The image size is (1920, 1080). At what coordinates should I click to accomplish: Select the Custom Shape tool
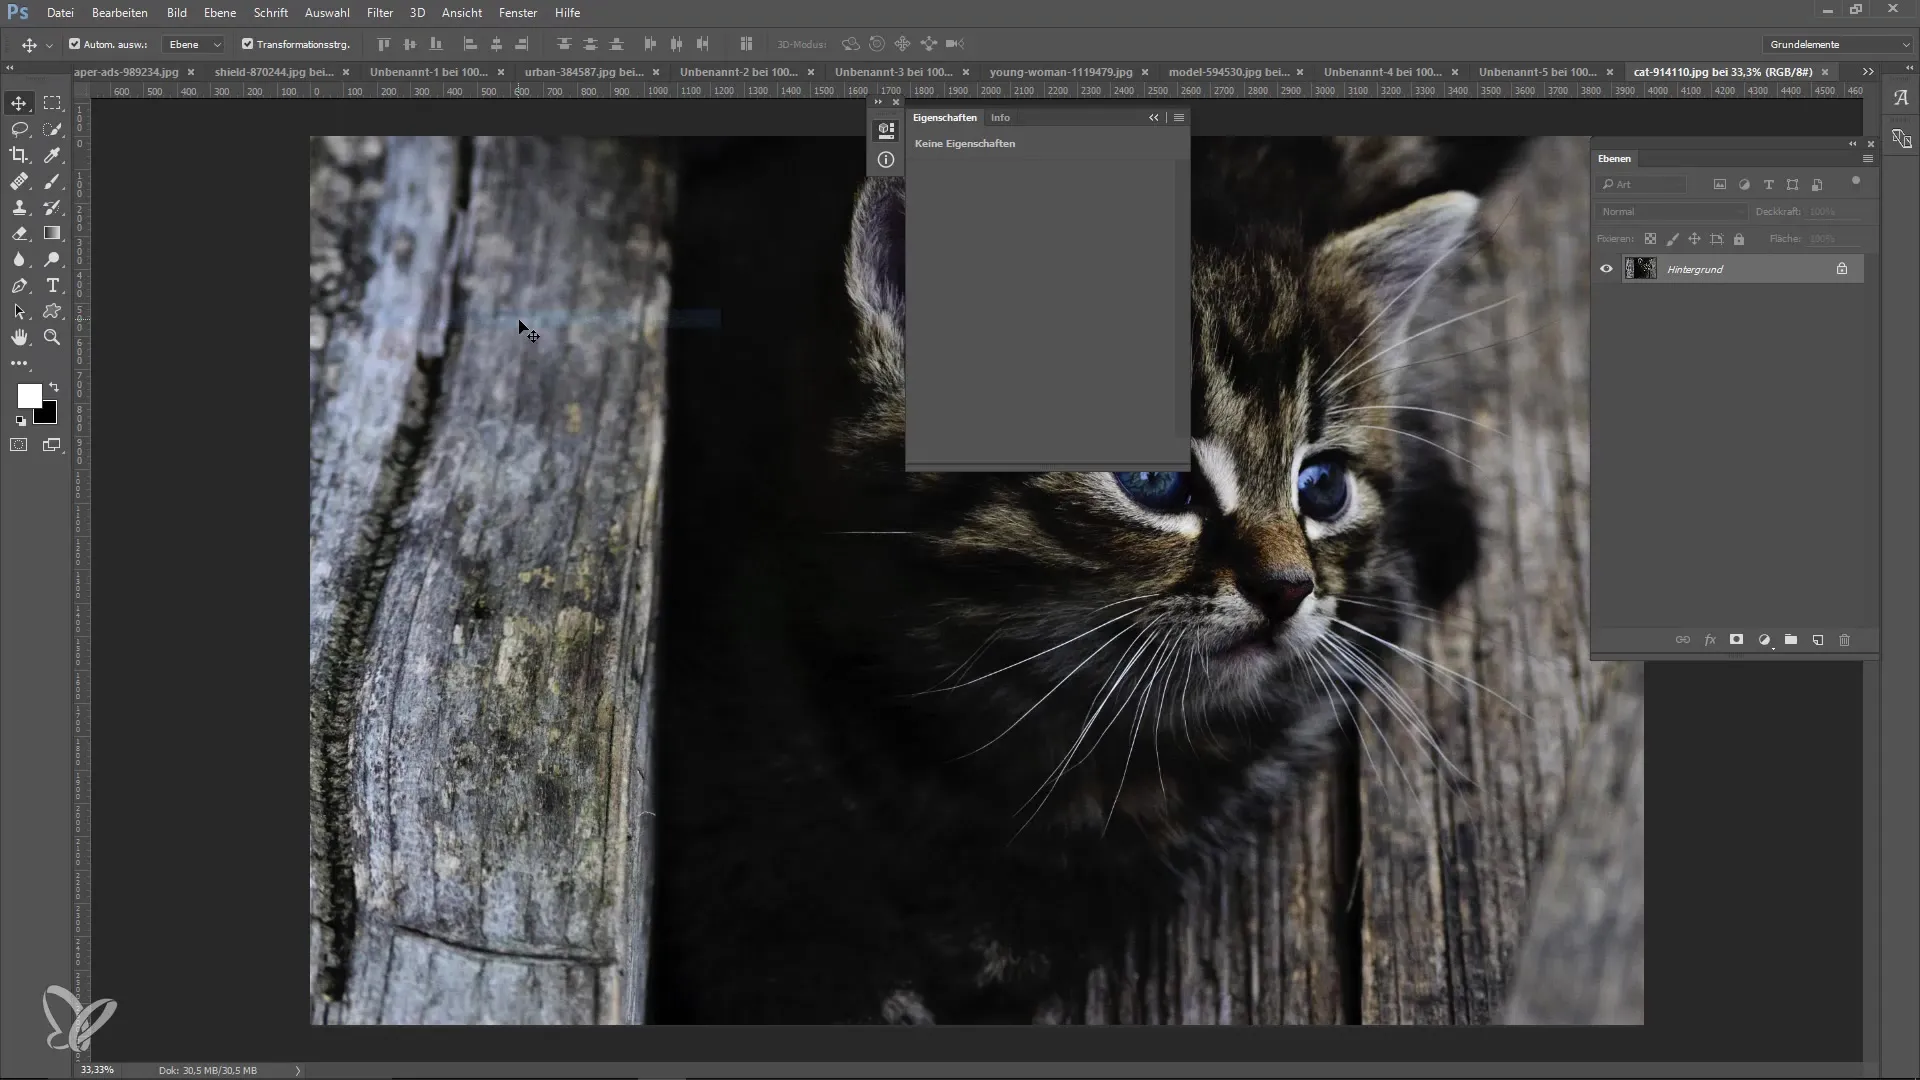click(52, 311)
